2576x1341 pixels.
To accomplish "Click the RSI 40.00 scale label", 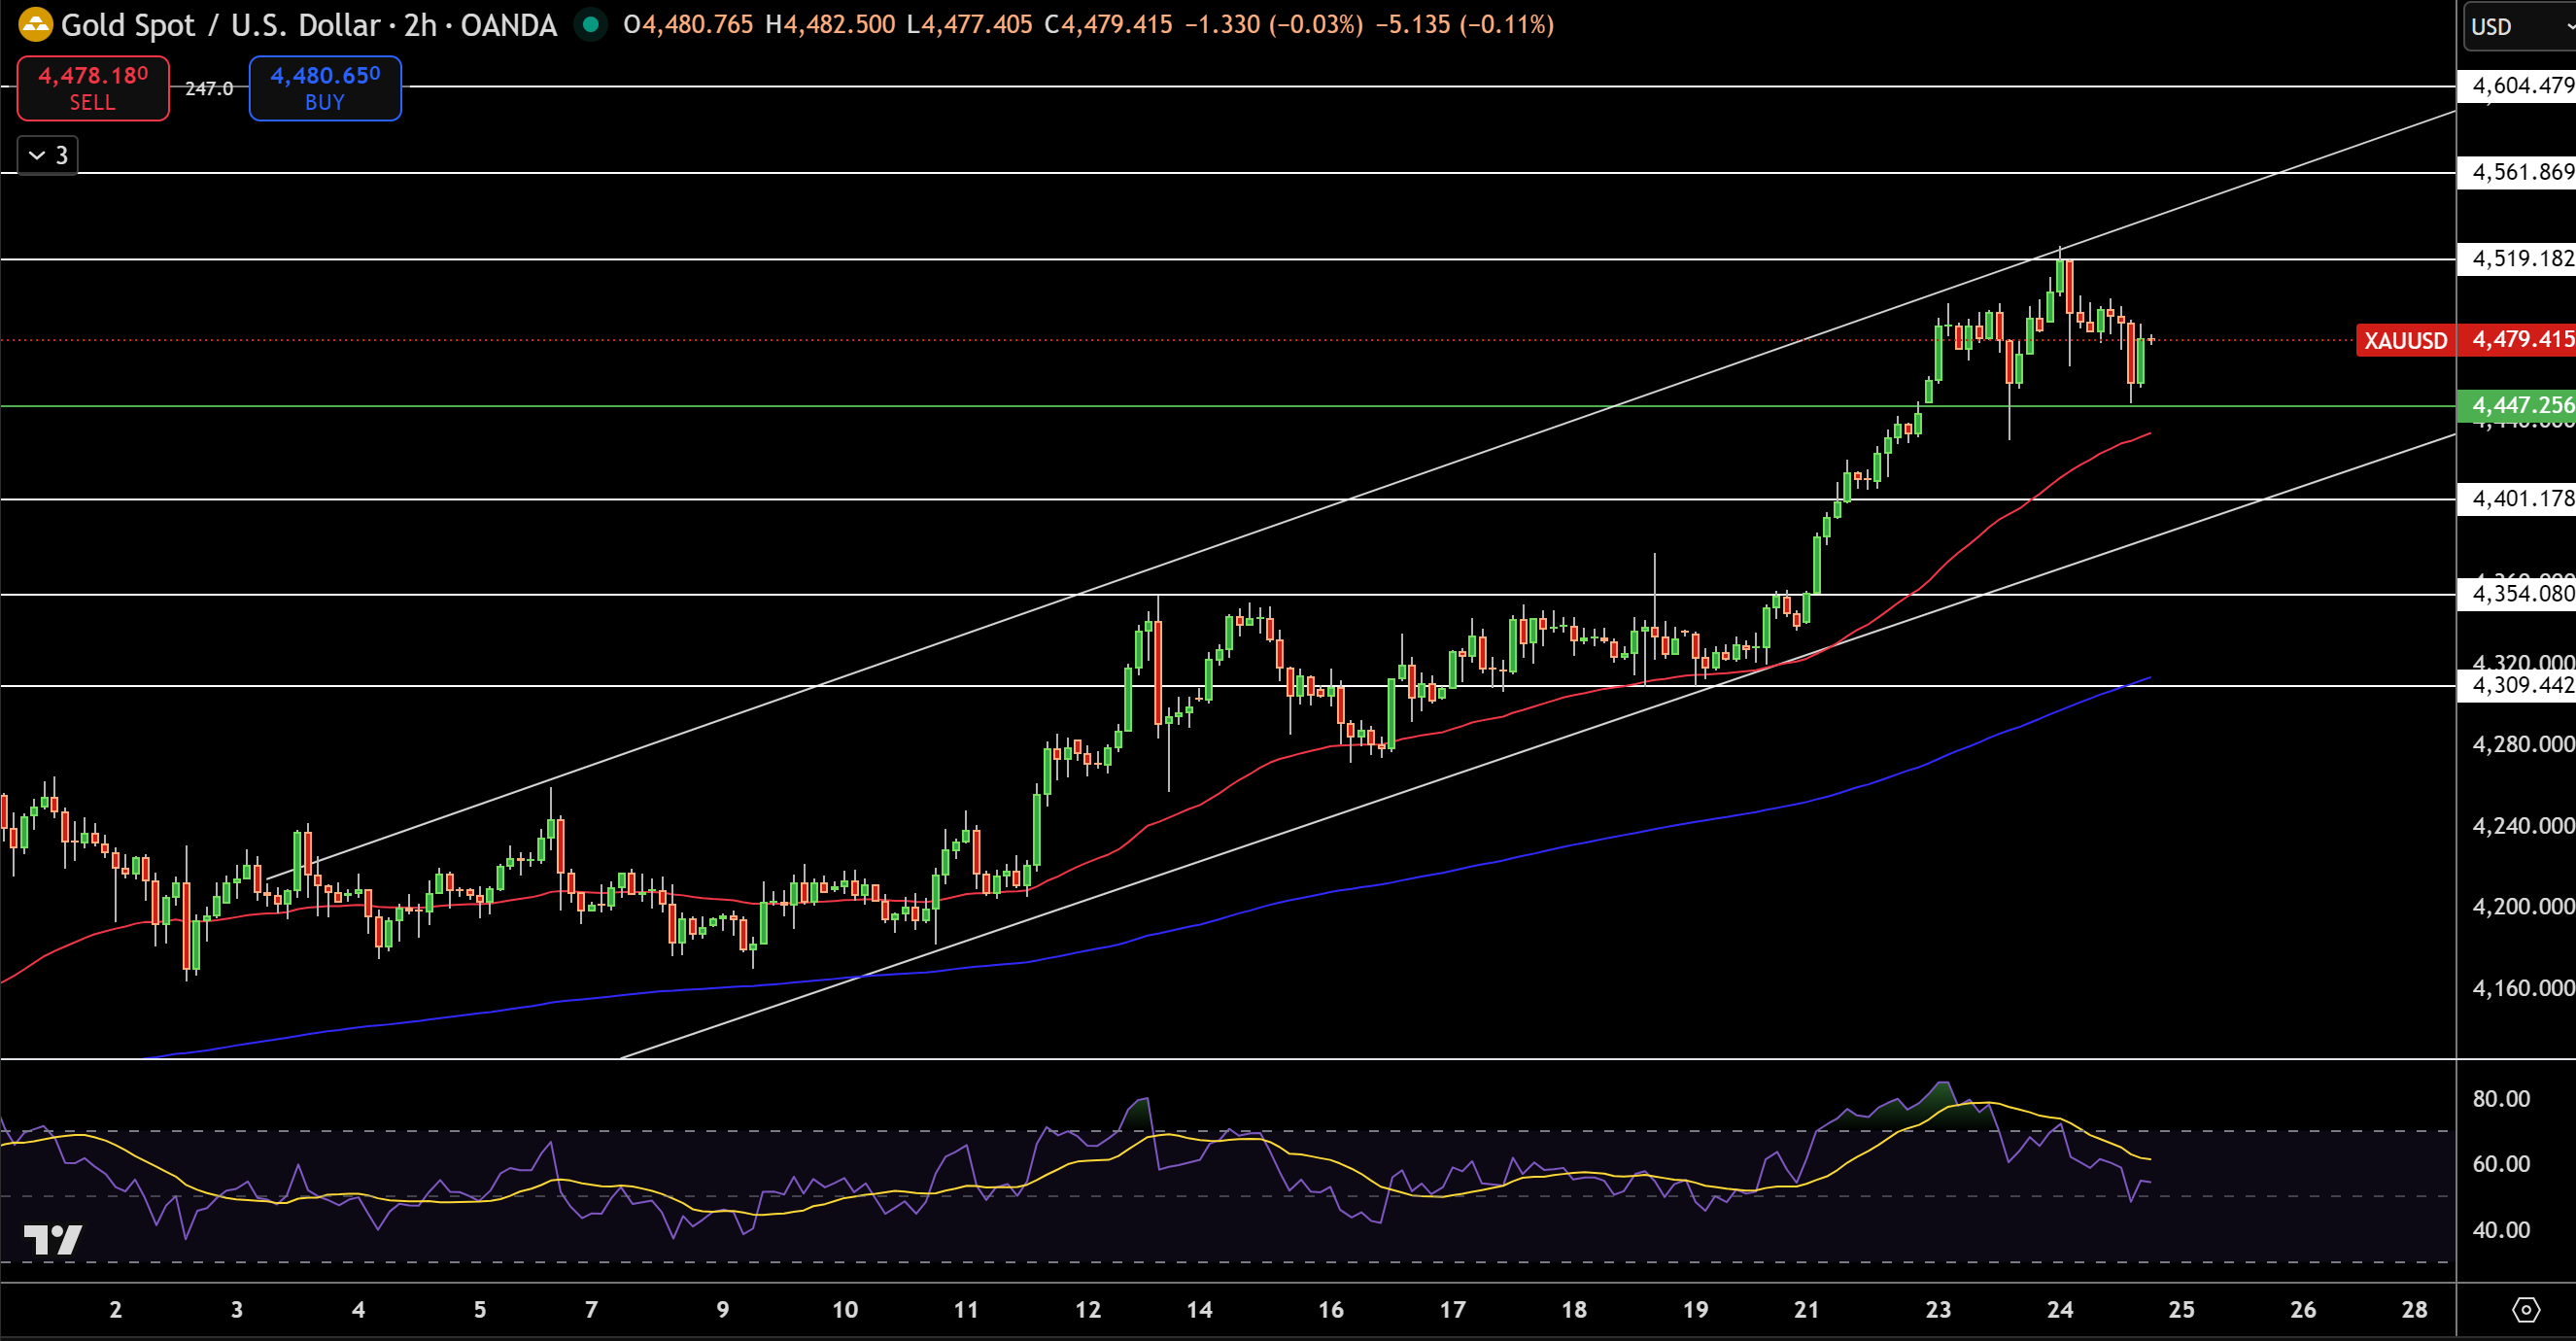I will 2501,1230.
